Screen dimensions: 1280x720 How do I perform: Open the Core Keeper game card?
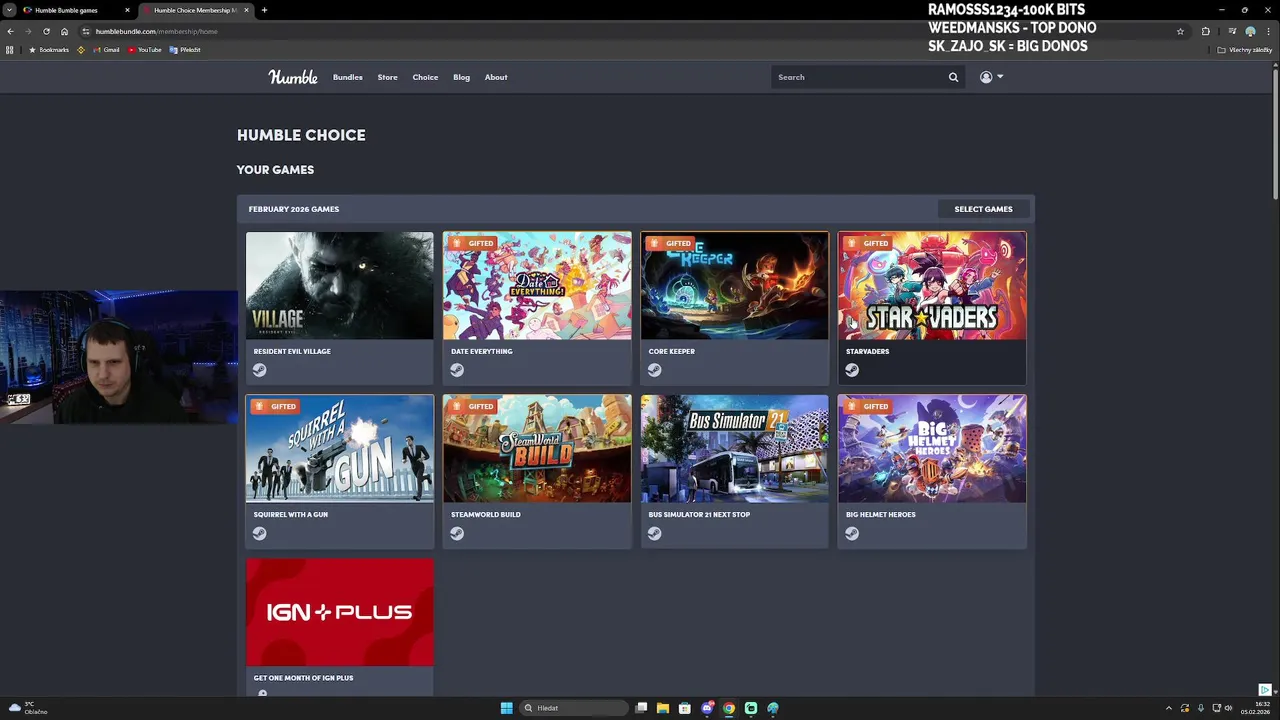(x=735, y=308)
